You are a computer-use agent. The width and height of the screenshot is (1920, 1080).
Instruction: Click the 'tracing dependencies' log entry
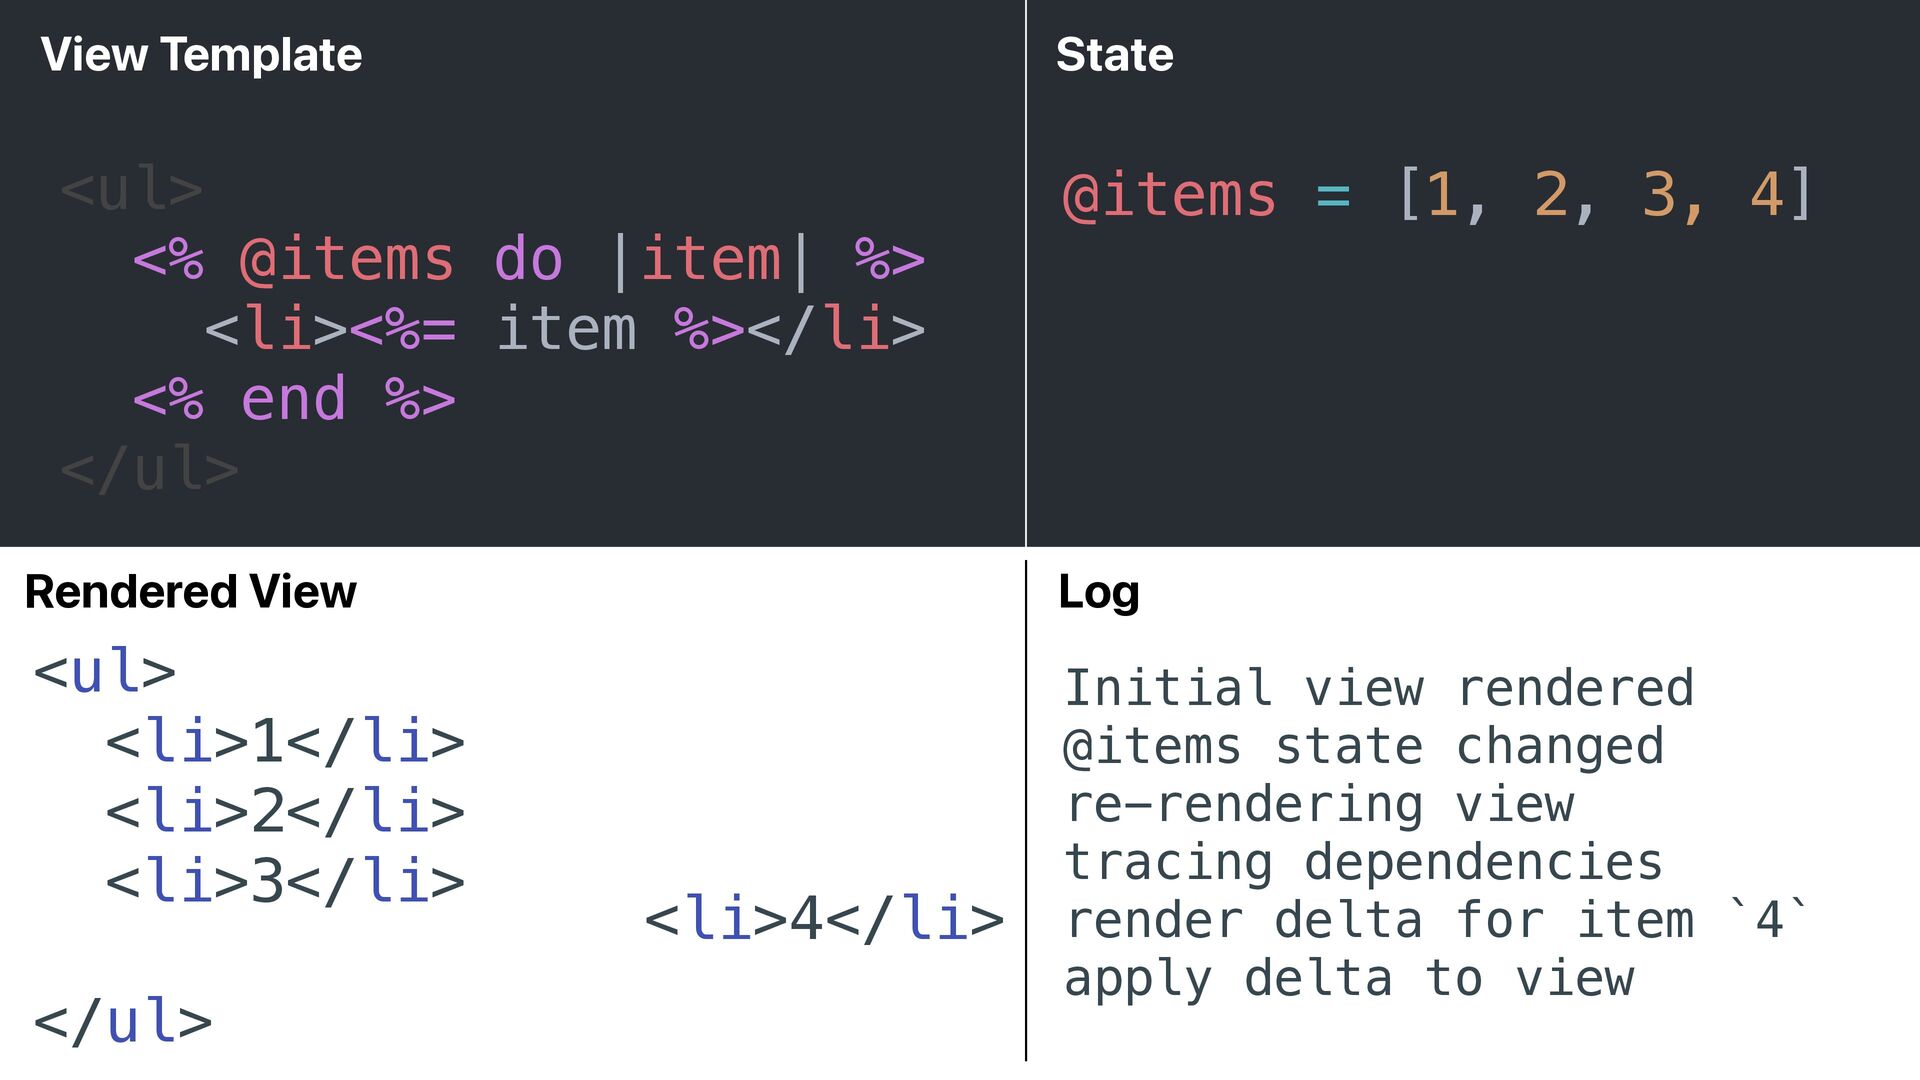tap(1363, 862)
